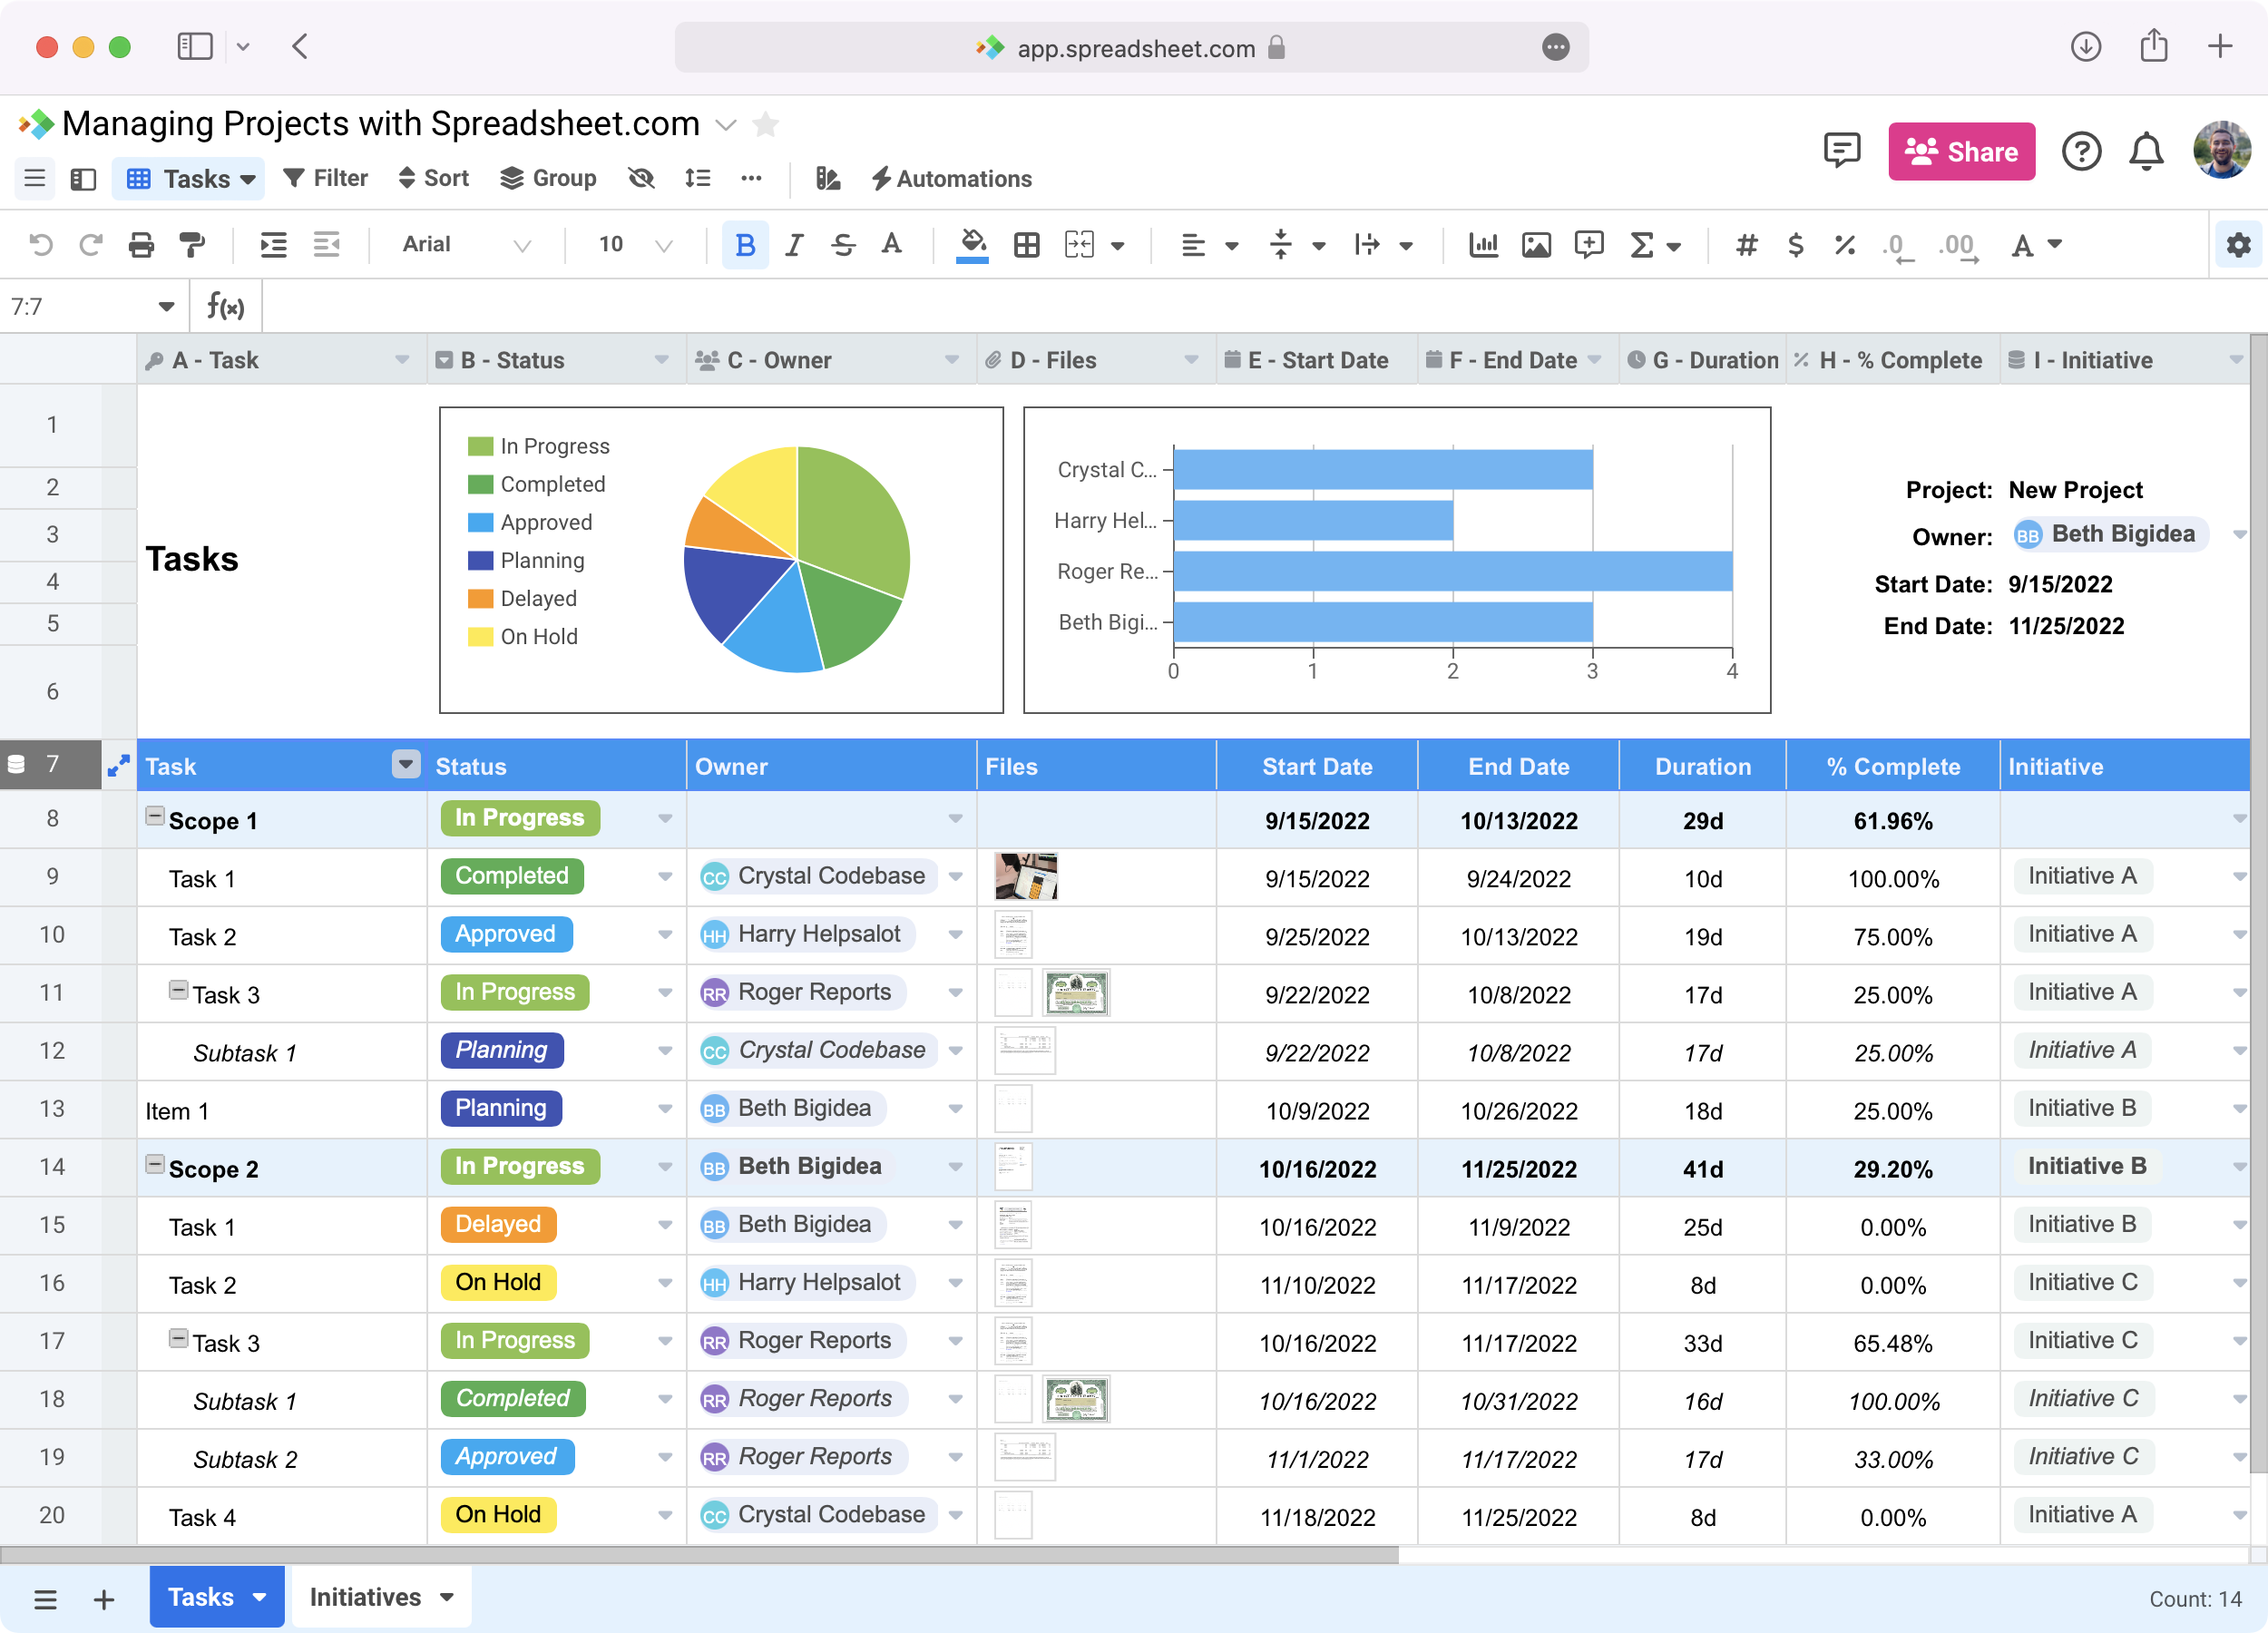Click the sum (Σ) function icon

[x=1641, y=245]
